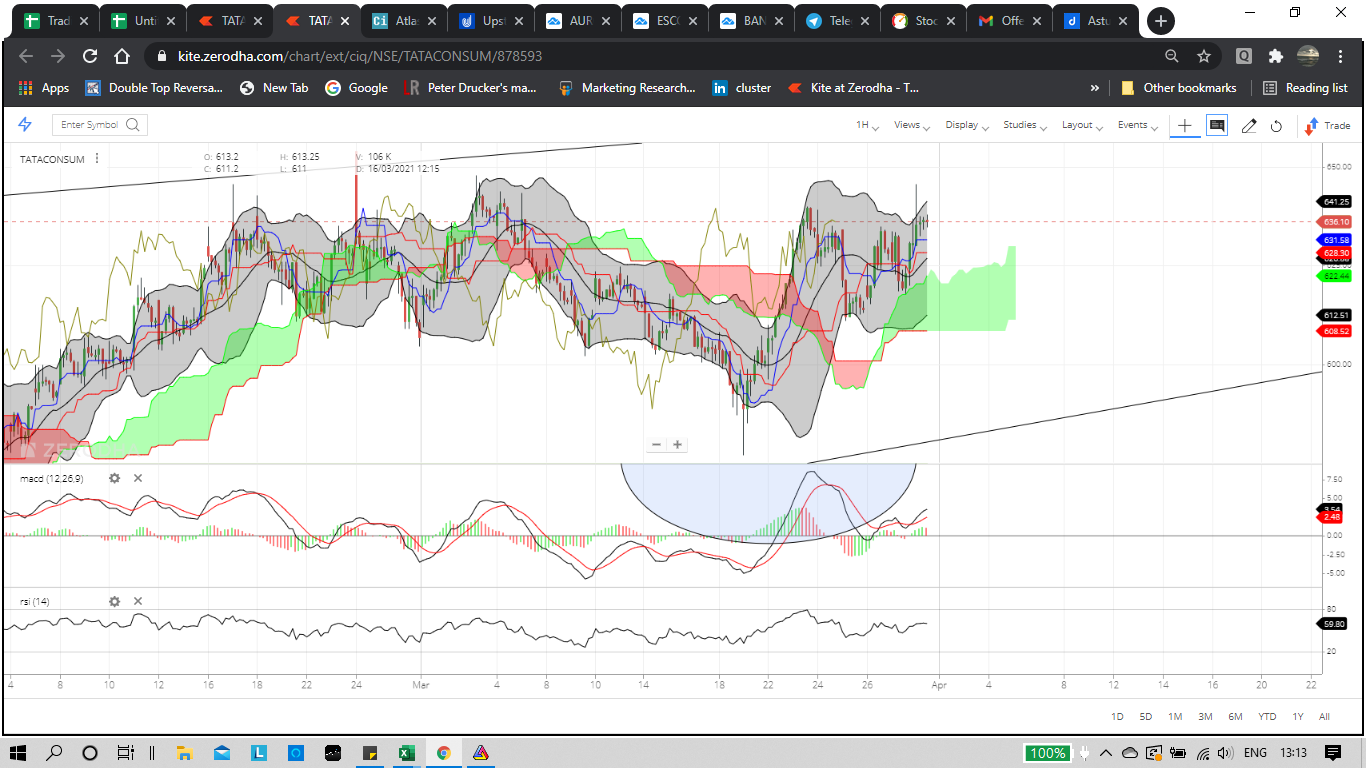Click the 641.25 price label
Screen dimensions: 1366x768
click(1336, 201)
